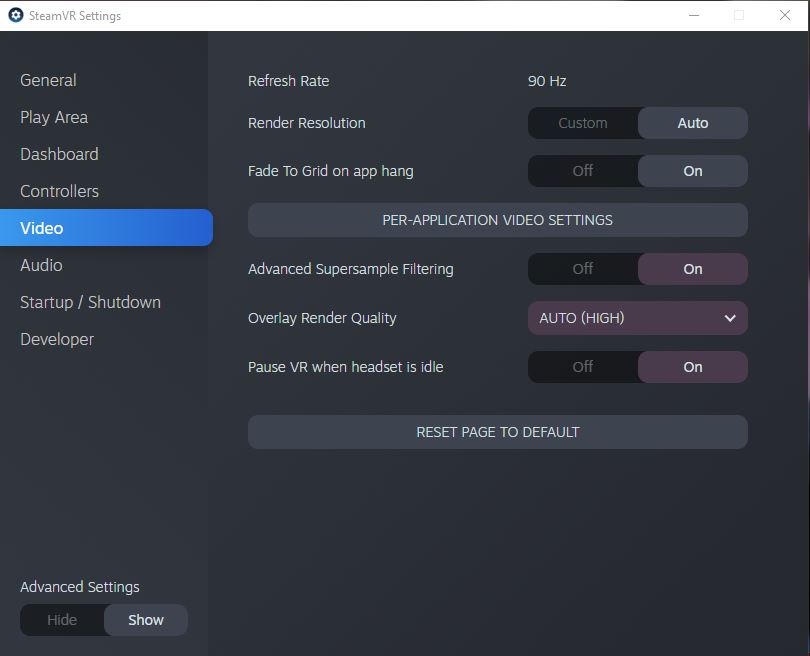Click Per-Application Video Settings

tap(497, 220)
